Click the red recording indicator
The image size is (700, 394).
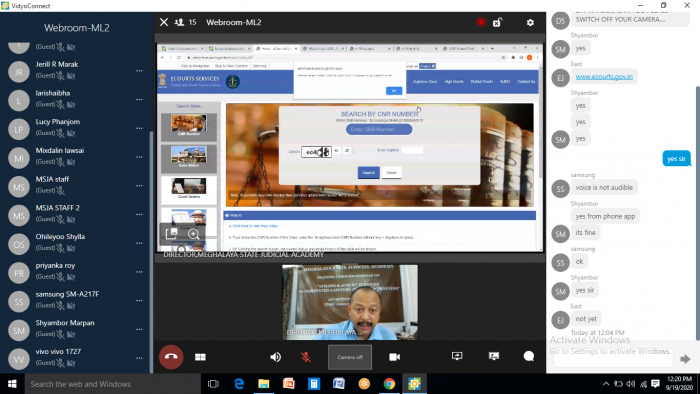pyautogui.click(x=481, y=22)
